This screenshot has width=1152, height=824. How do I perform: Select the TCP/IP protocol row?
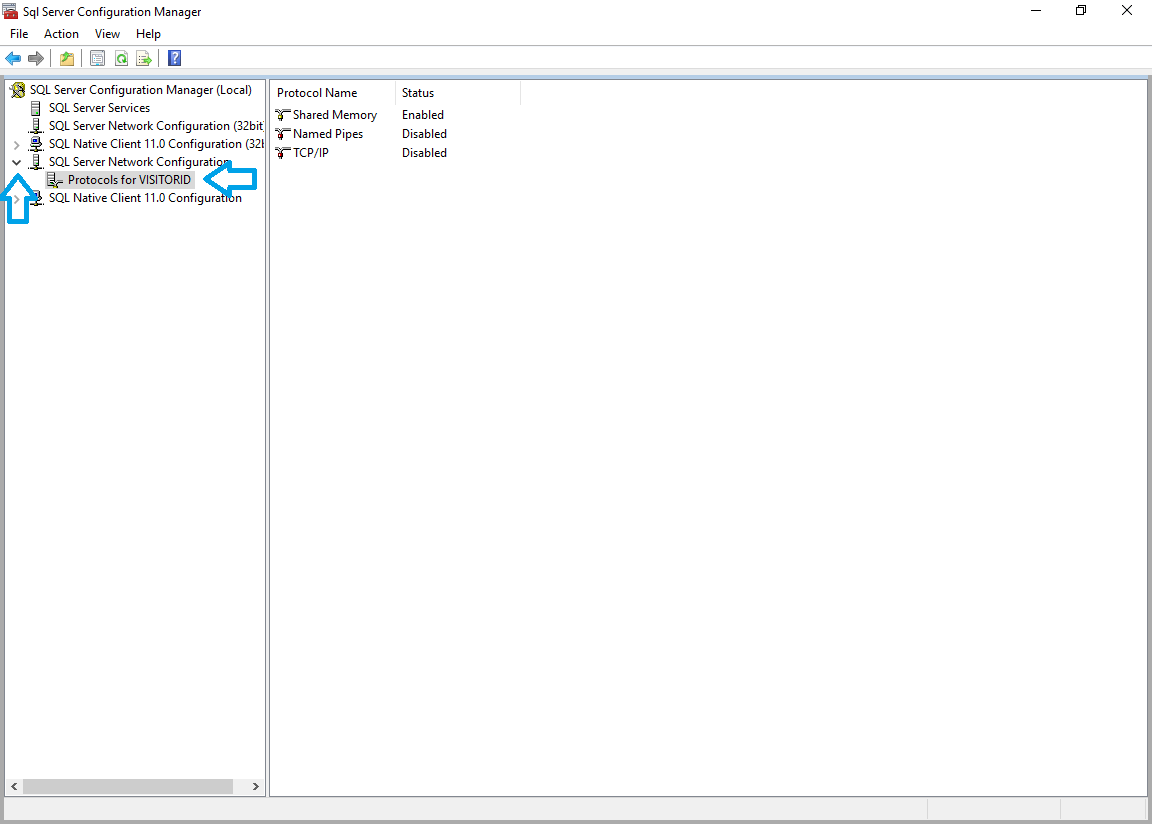310,153
